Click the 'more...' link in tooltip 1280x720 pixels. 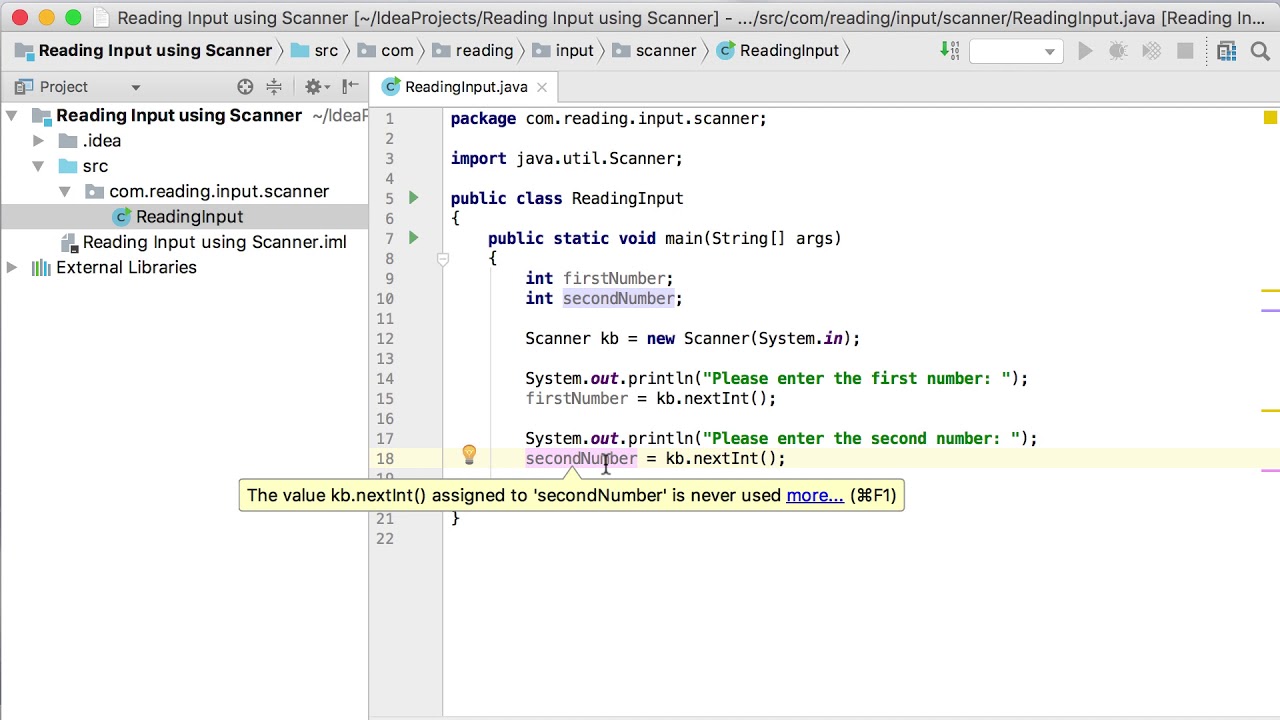click(x=815, y=495)
